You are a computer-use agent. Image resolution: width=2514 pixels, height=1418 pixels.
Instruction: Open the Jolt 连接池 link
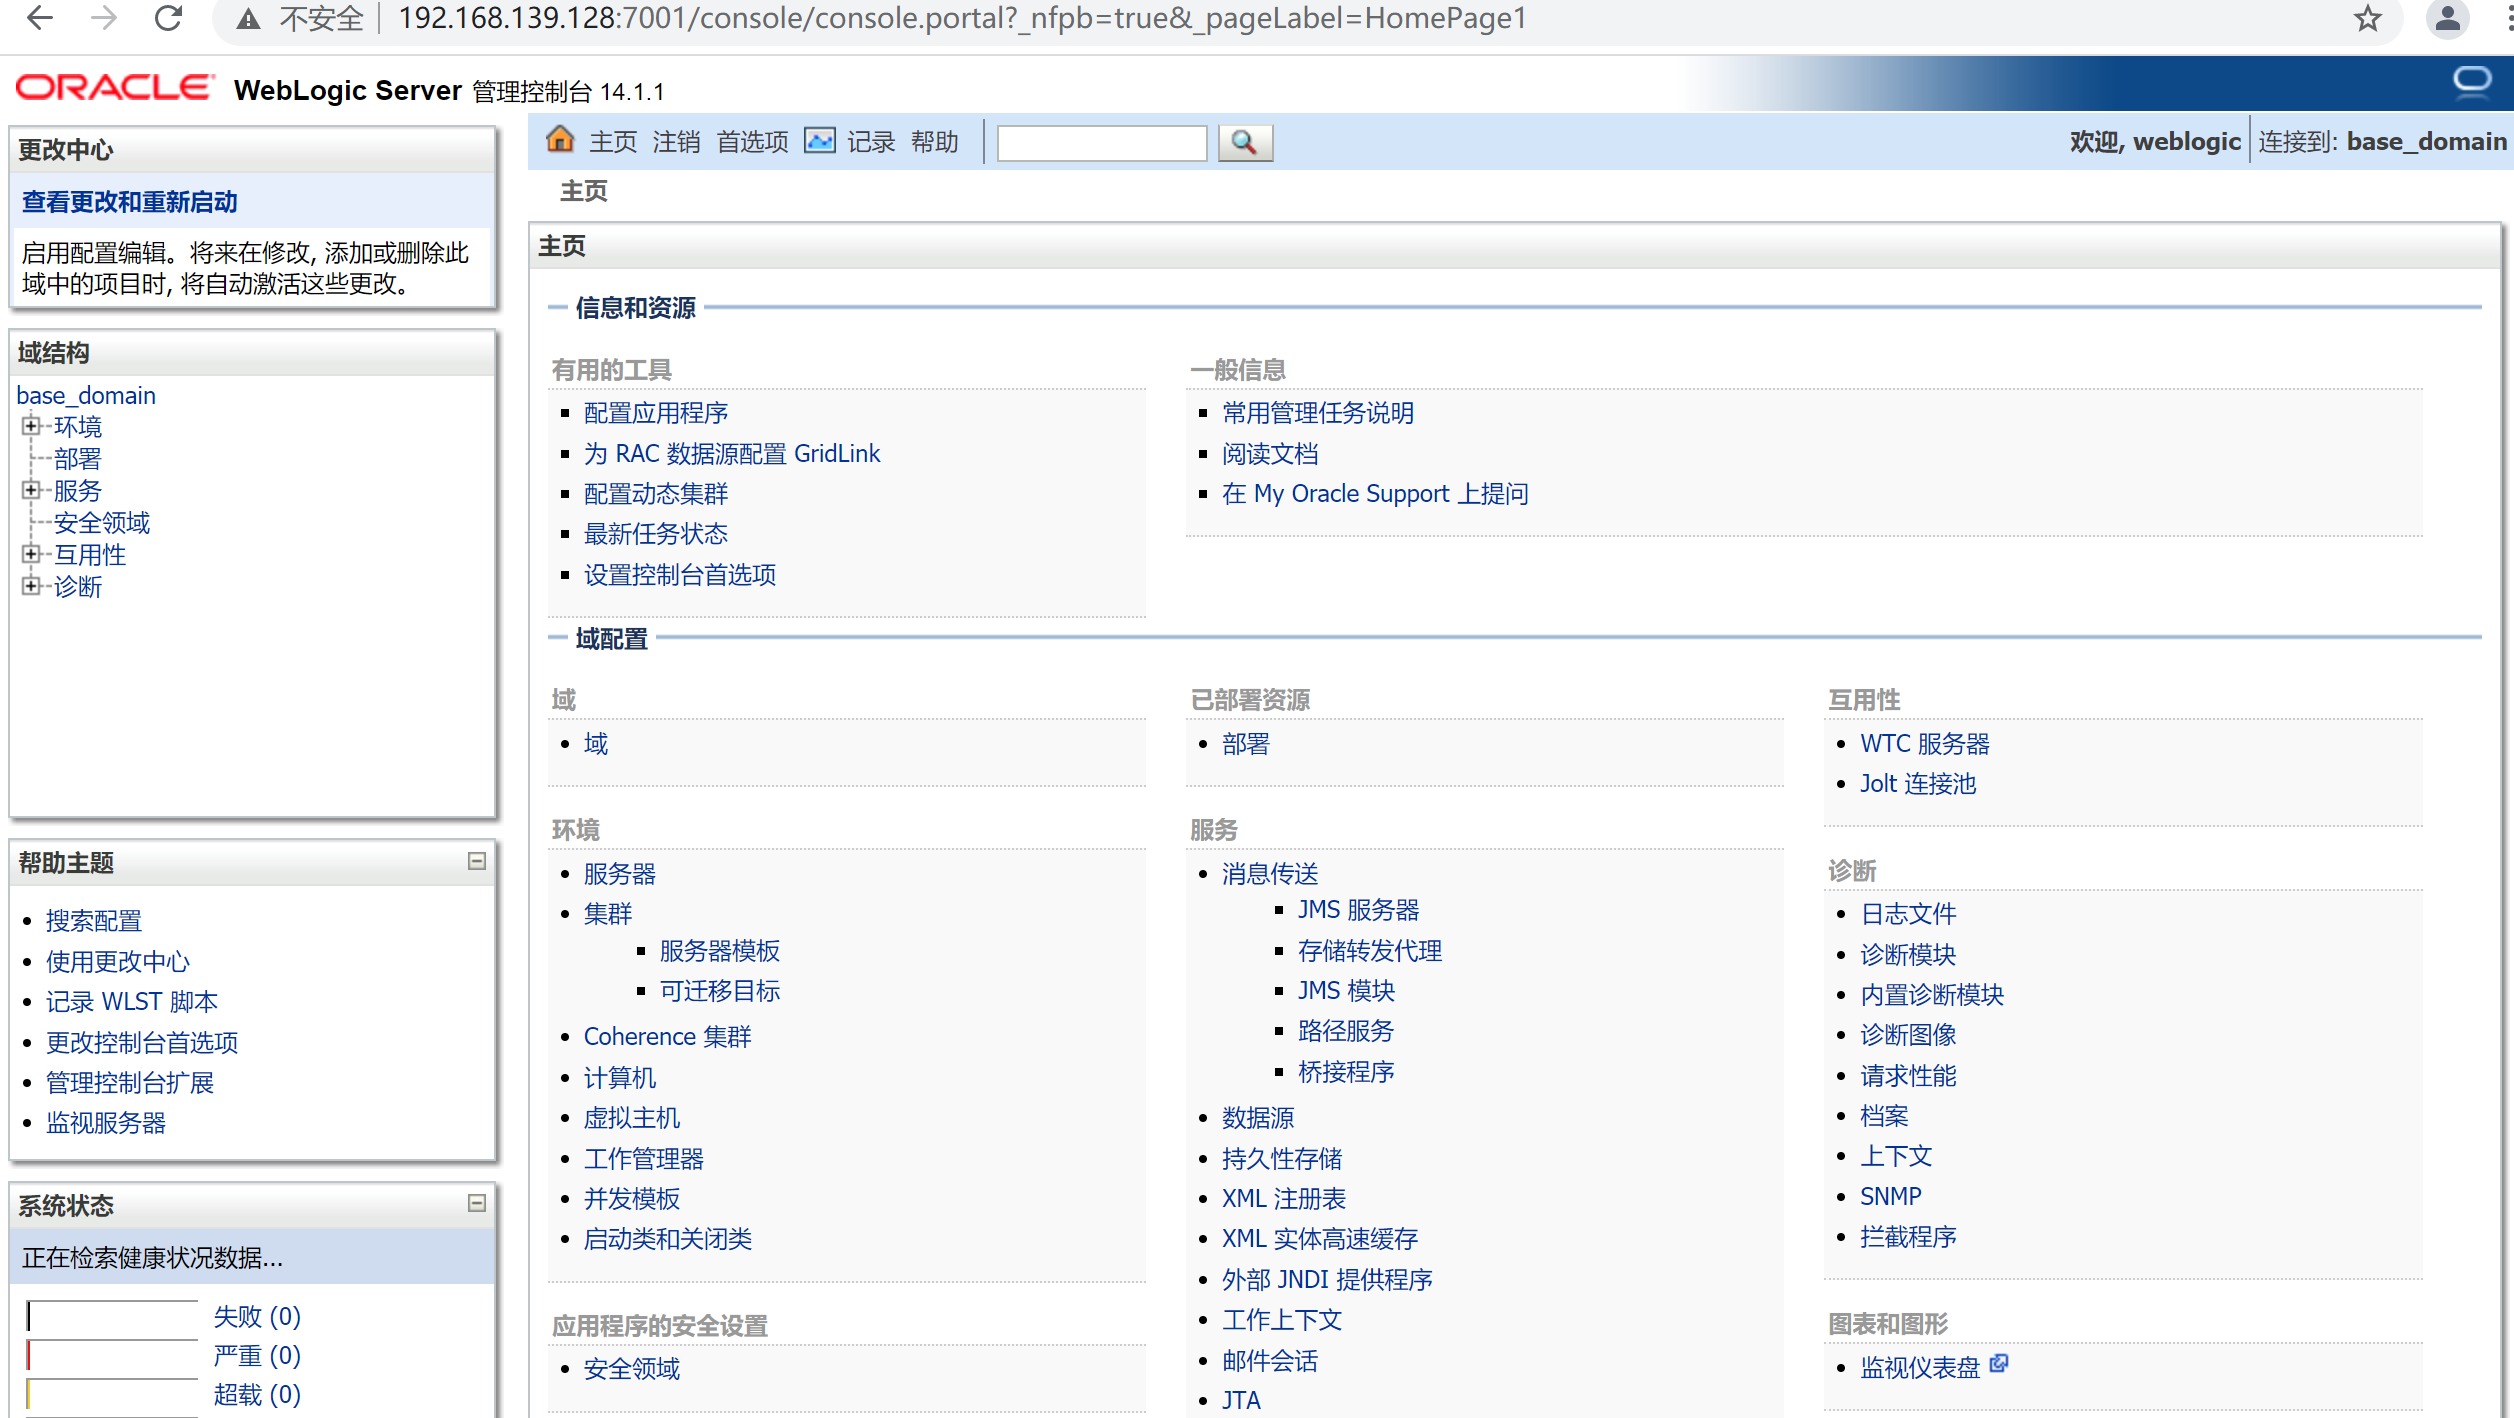[x=1918, y=784]
